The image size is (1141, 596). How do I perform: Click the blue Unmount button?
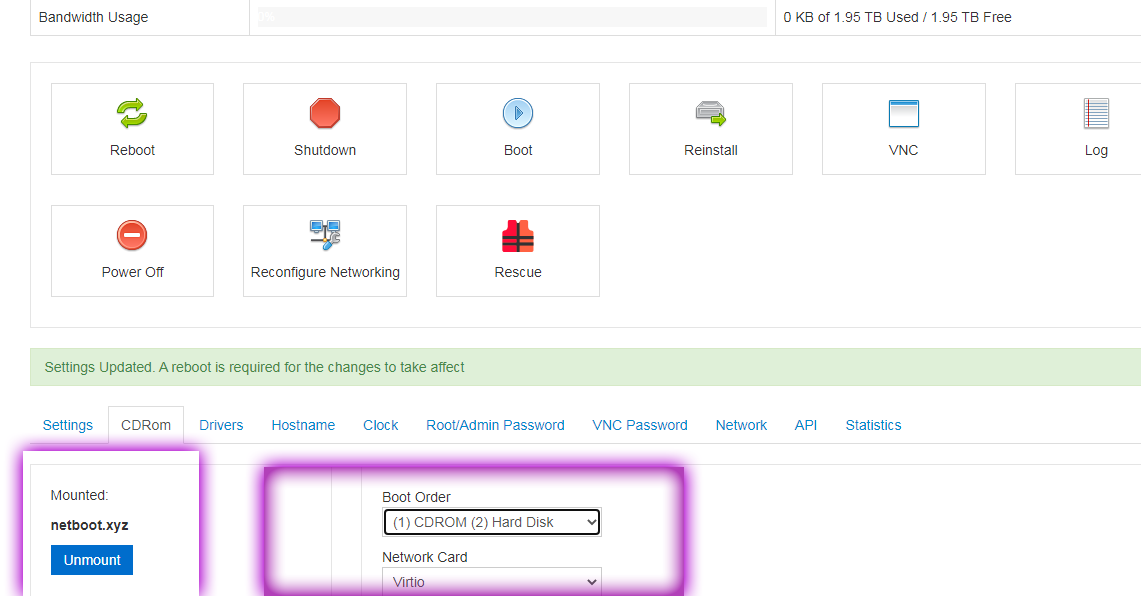(92, 560)
